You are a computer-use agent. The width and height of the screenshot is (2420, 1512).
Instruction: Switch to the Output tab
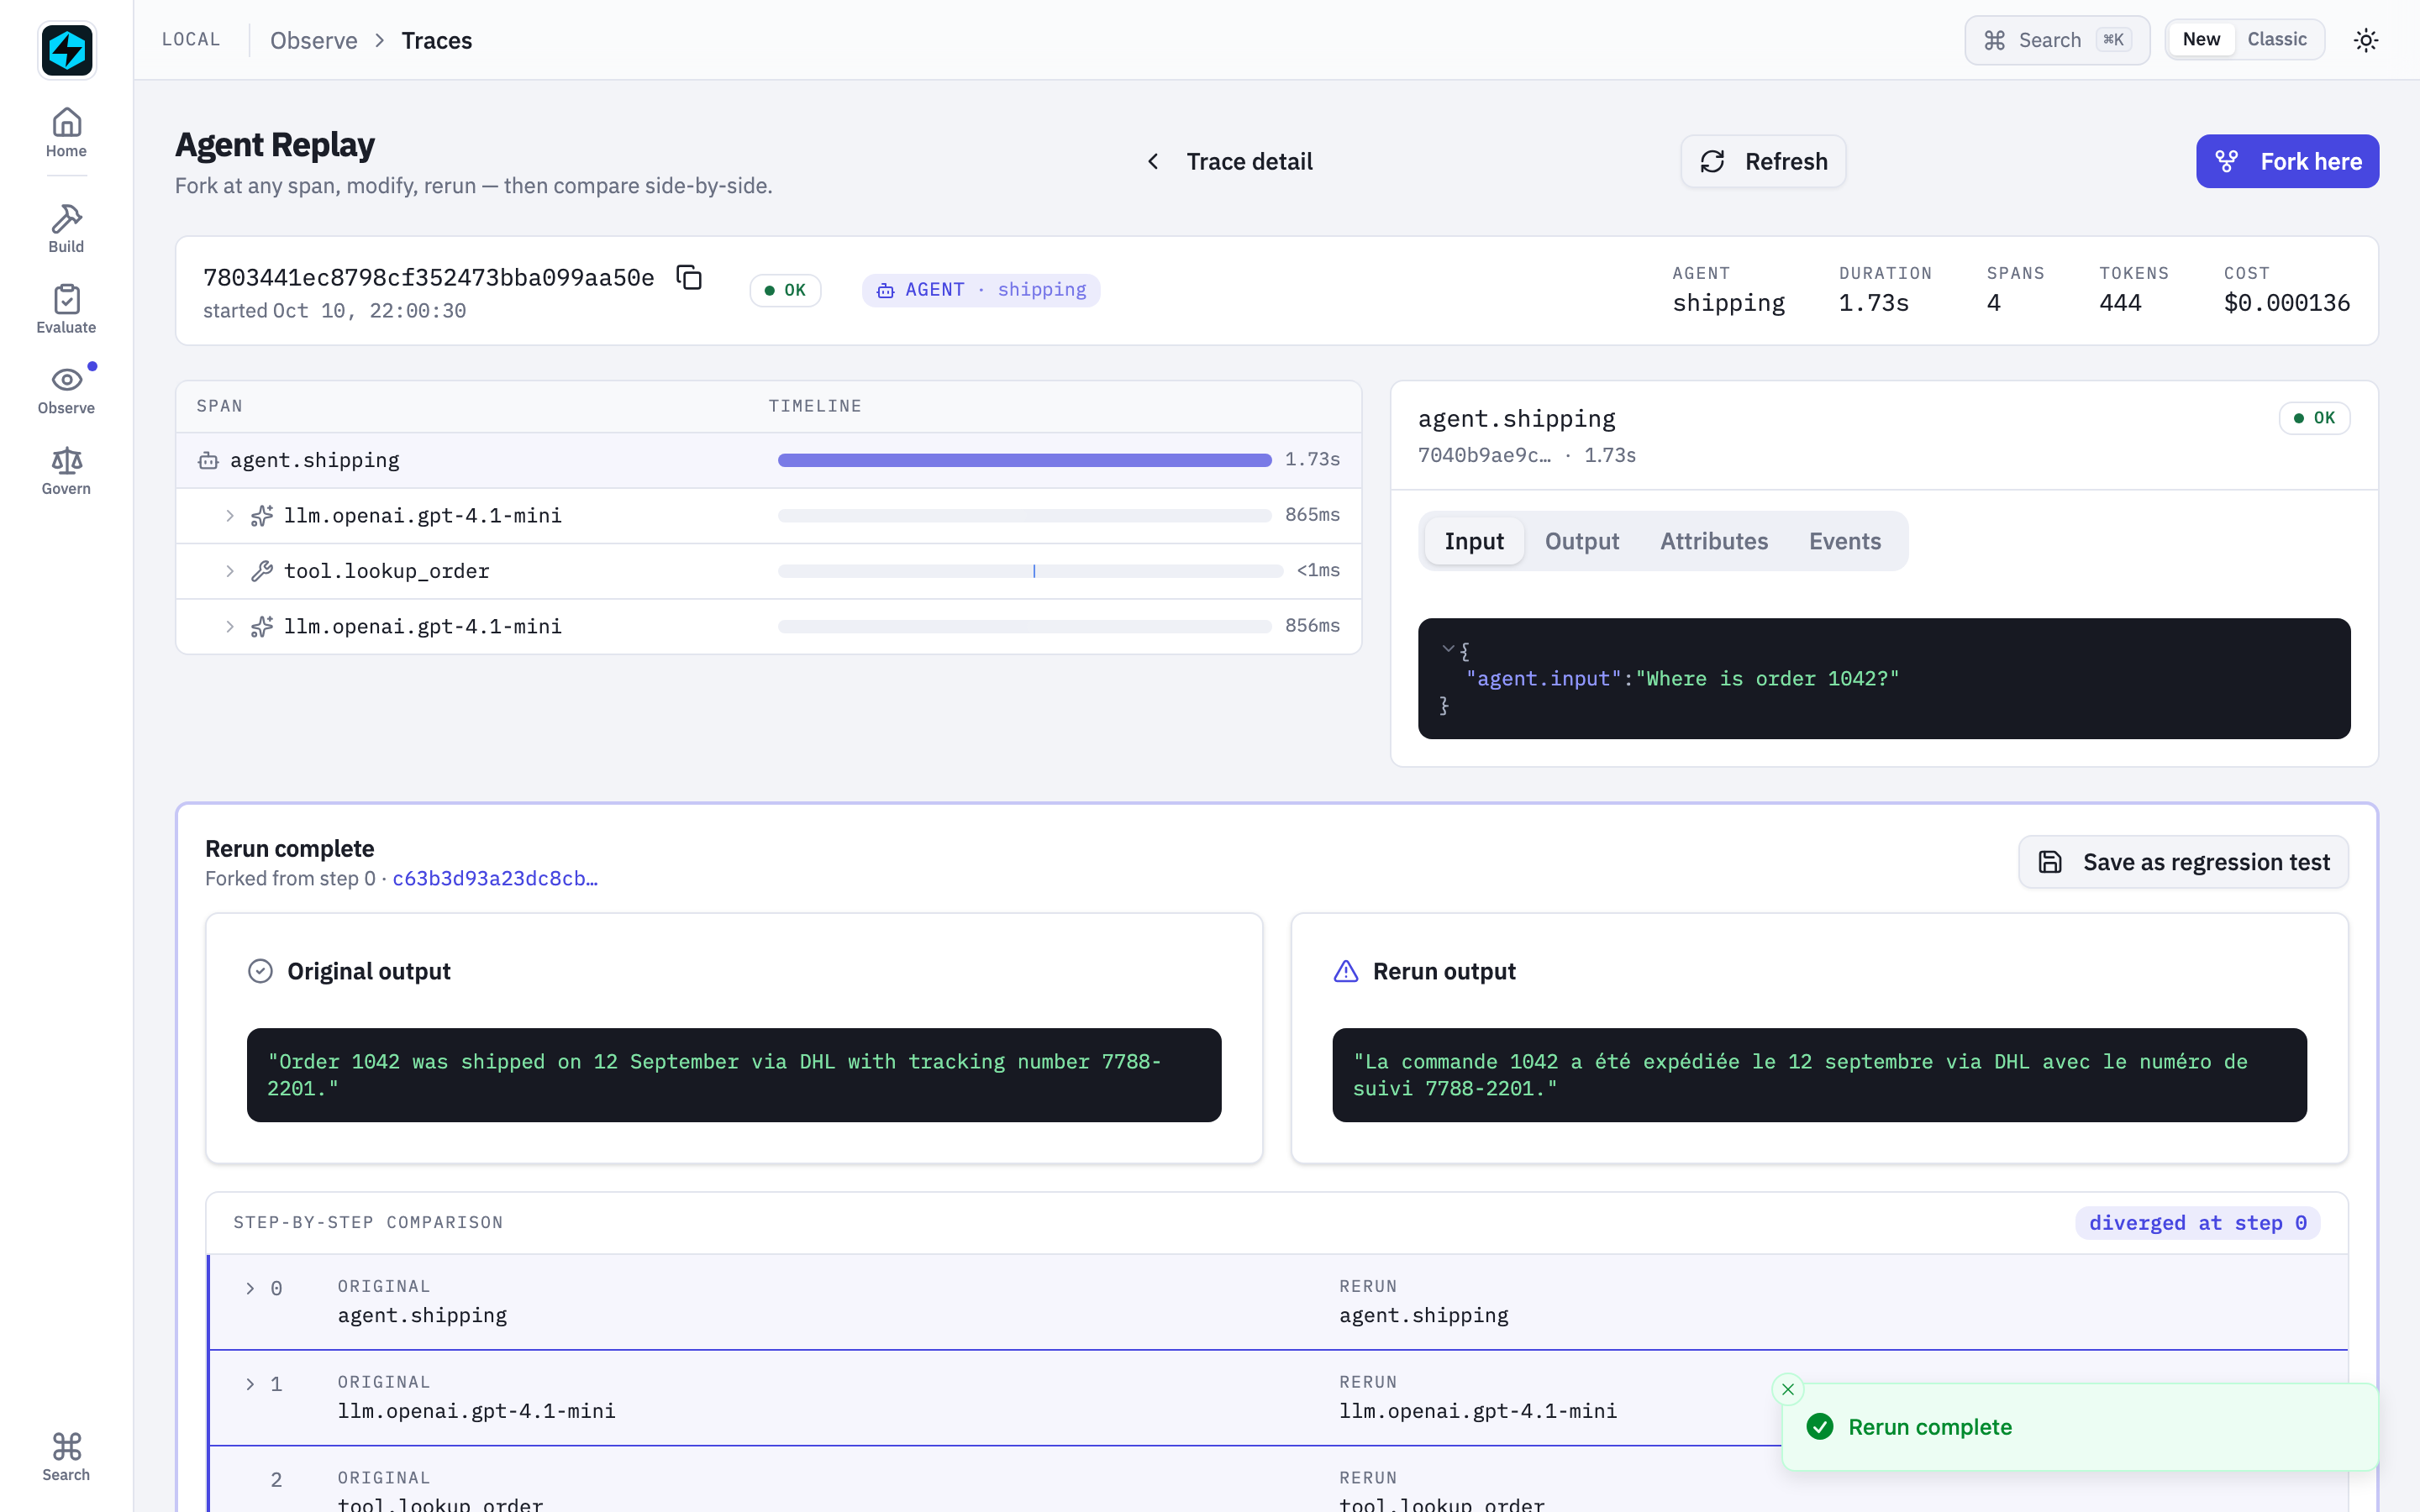[x=1581, y=541]
